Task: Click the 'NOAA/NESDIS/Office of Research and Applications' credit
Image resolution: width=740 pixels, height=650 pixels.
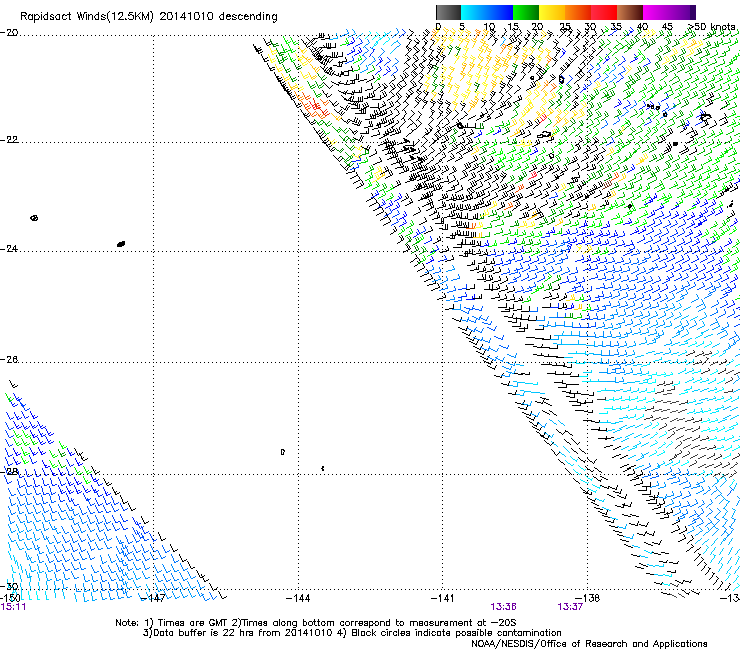Action: point(589,644)
